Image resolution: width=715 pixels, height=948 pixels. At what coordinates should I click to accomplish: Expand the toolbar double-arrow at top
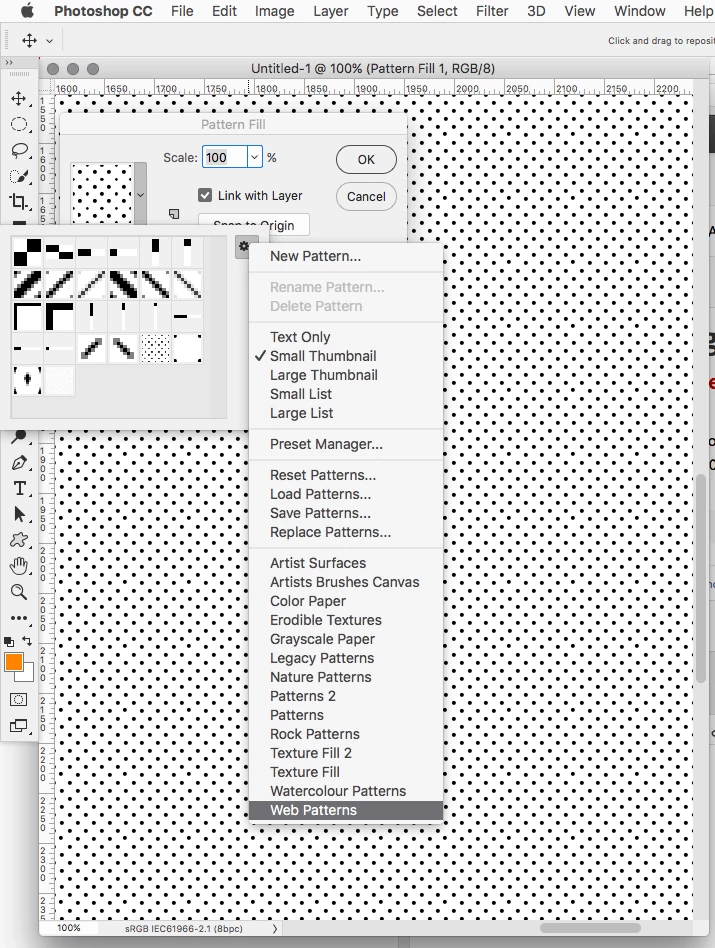pos(8,62)
